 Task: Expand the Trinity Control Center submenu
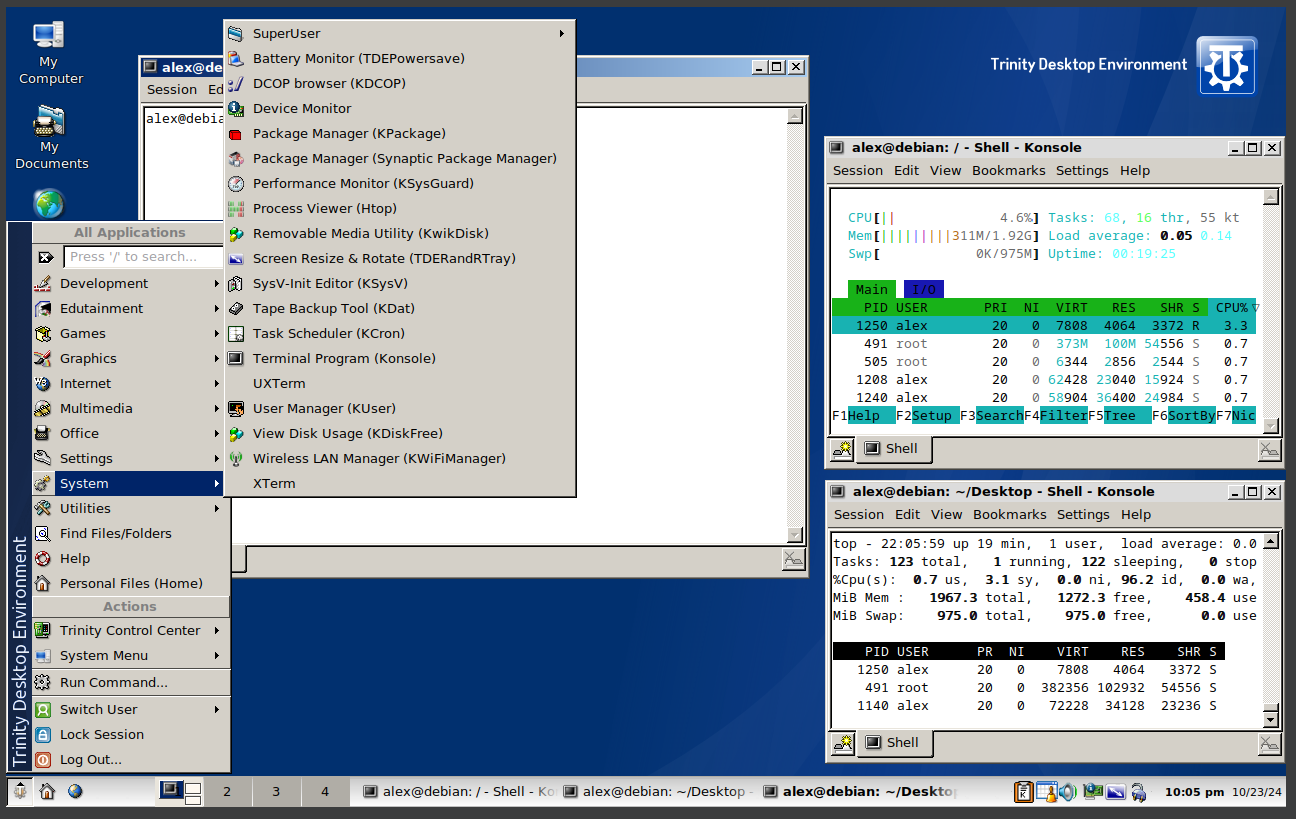click(128, 630)
